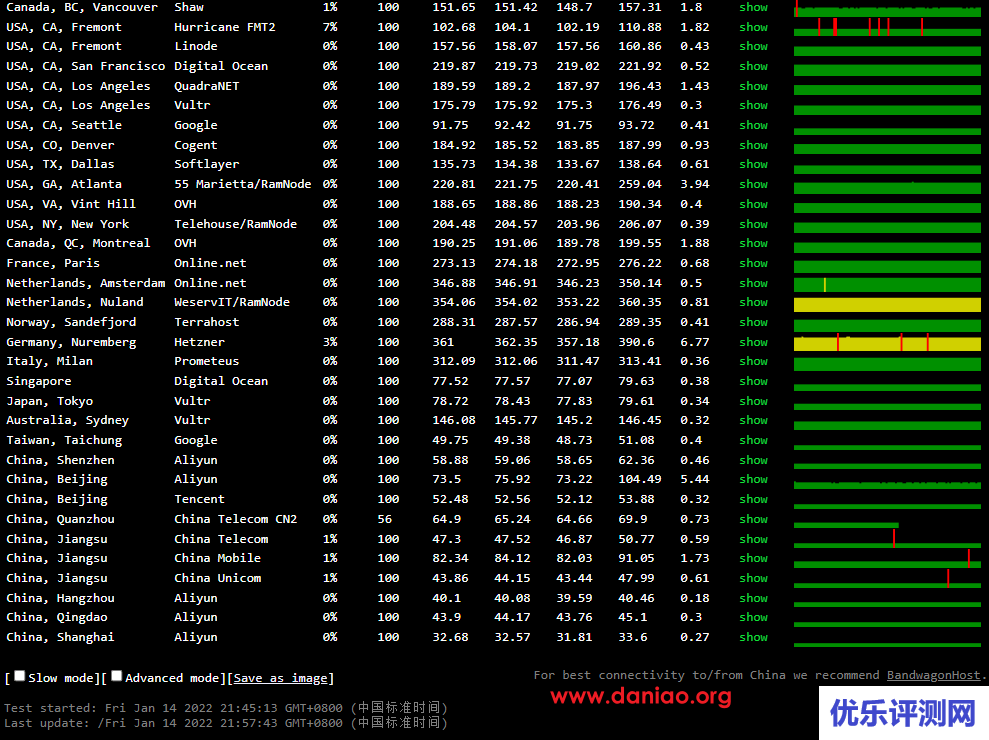Select the "55 Marietta/RamNode" provider text
Screen dimensions: 989x740
click(243, 184)
